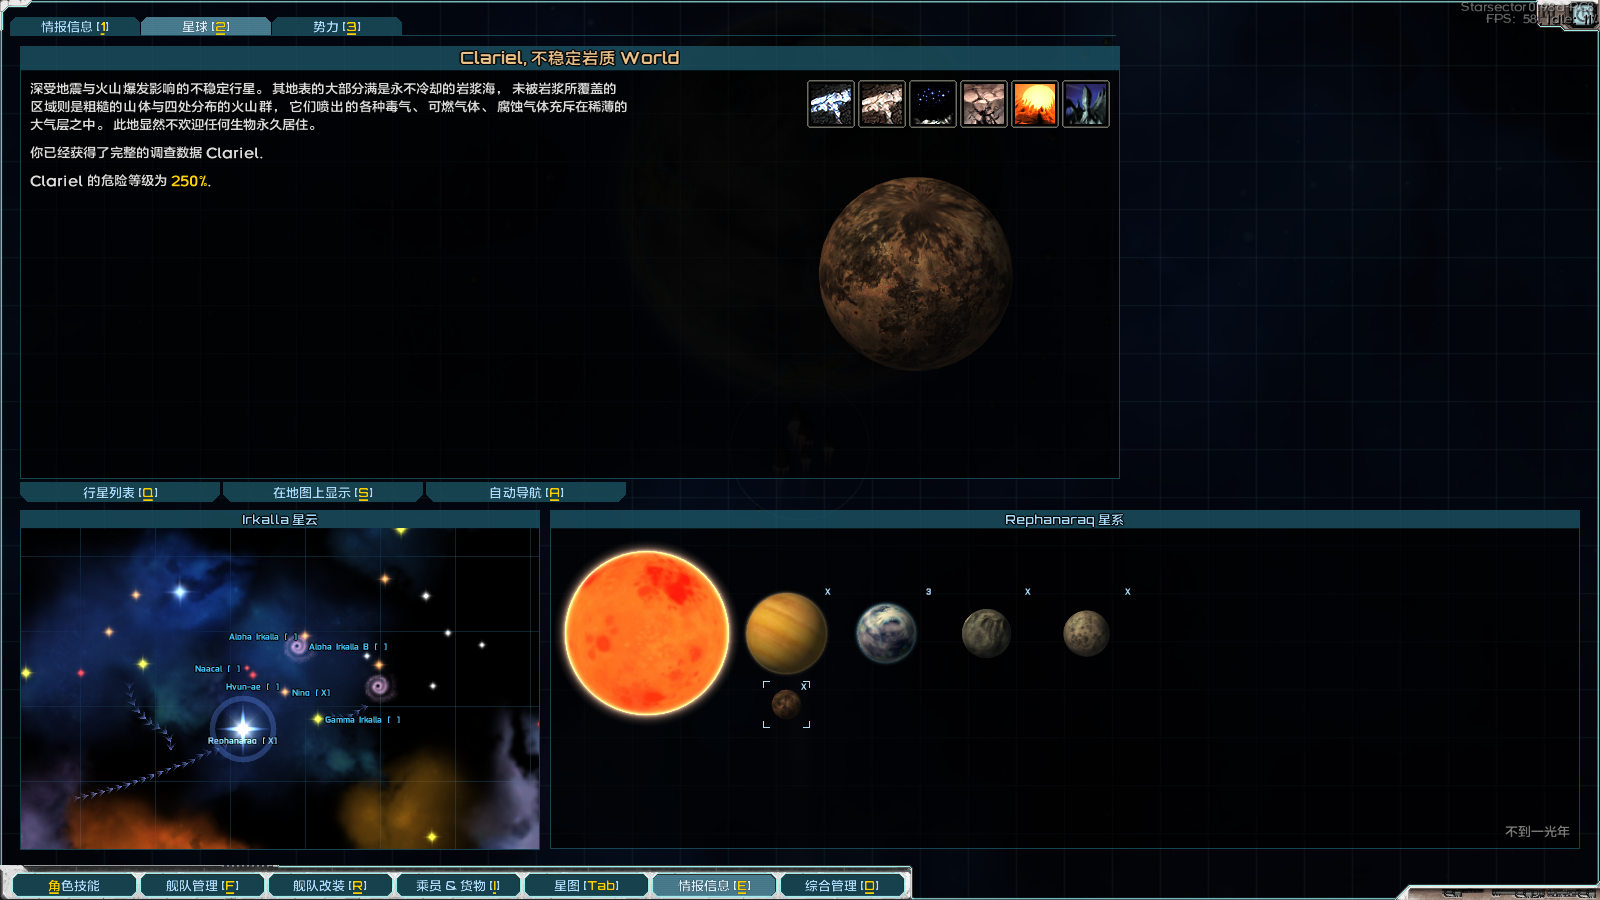Click the tectonic activity condition icon
The height and width of the screenshot is (900, 1600).
[984, 104]
